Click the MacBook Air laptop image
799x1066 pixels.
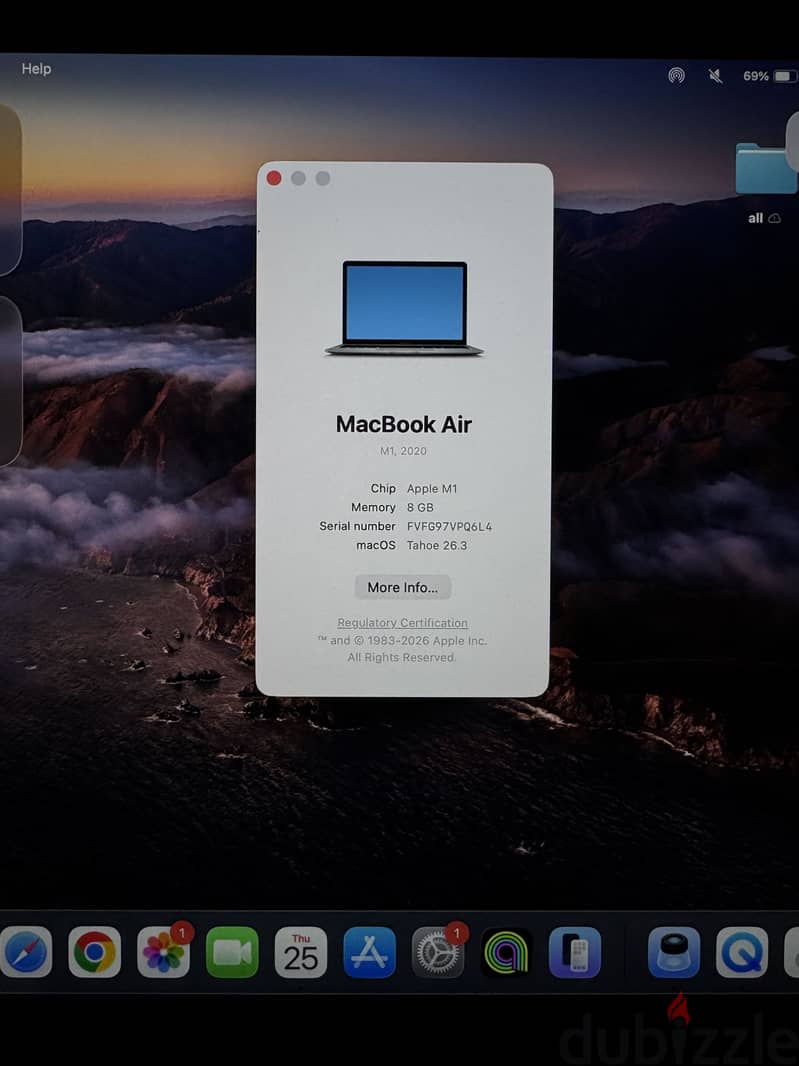point(404,308)
